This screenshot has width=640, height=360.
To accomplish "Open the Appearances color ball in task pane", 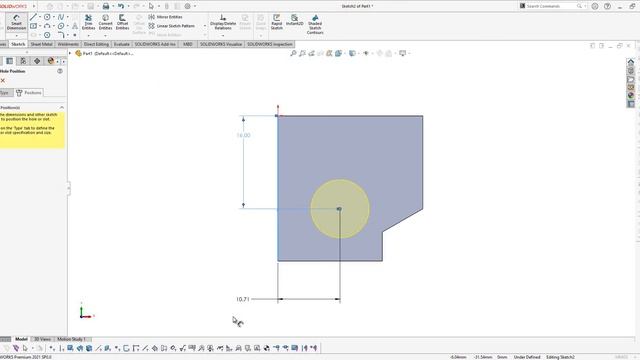I will [x=631, y=96].
